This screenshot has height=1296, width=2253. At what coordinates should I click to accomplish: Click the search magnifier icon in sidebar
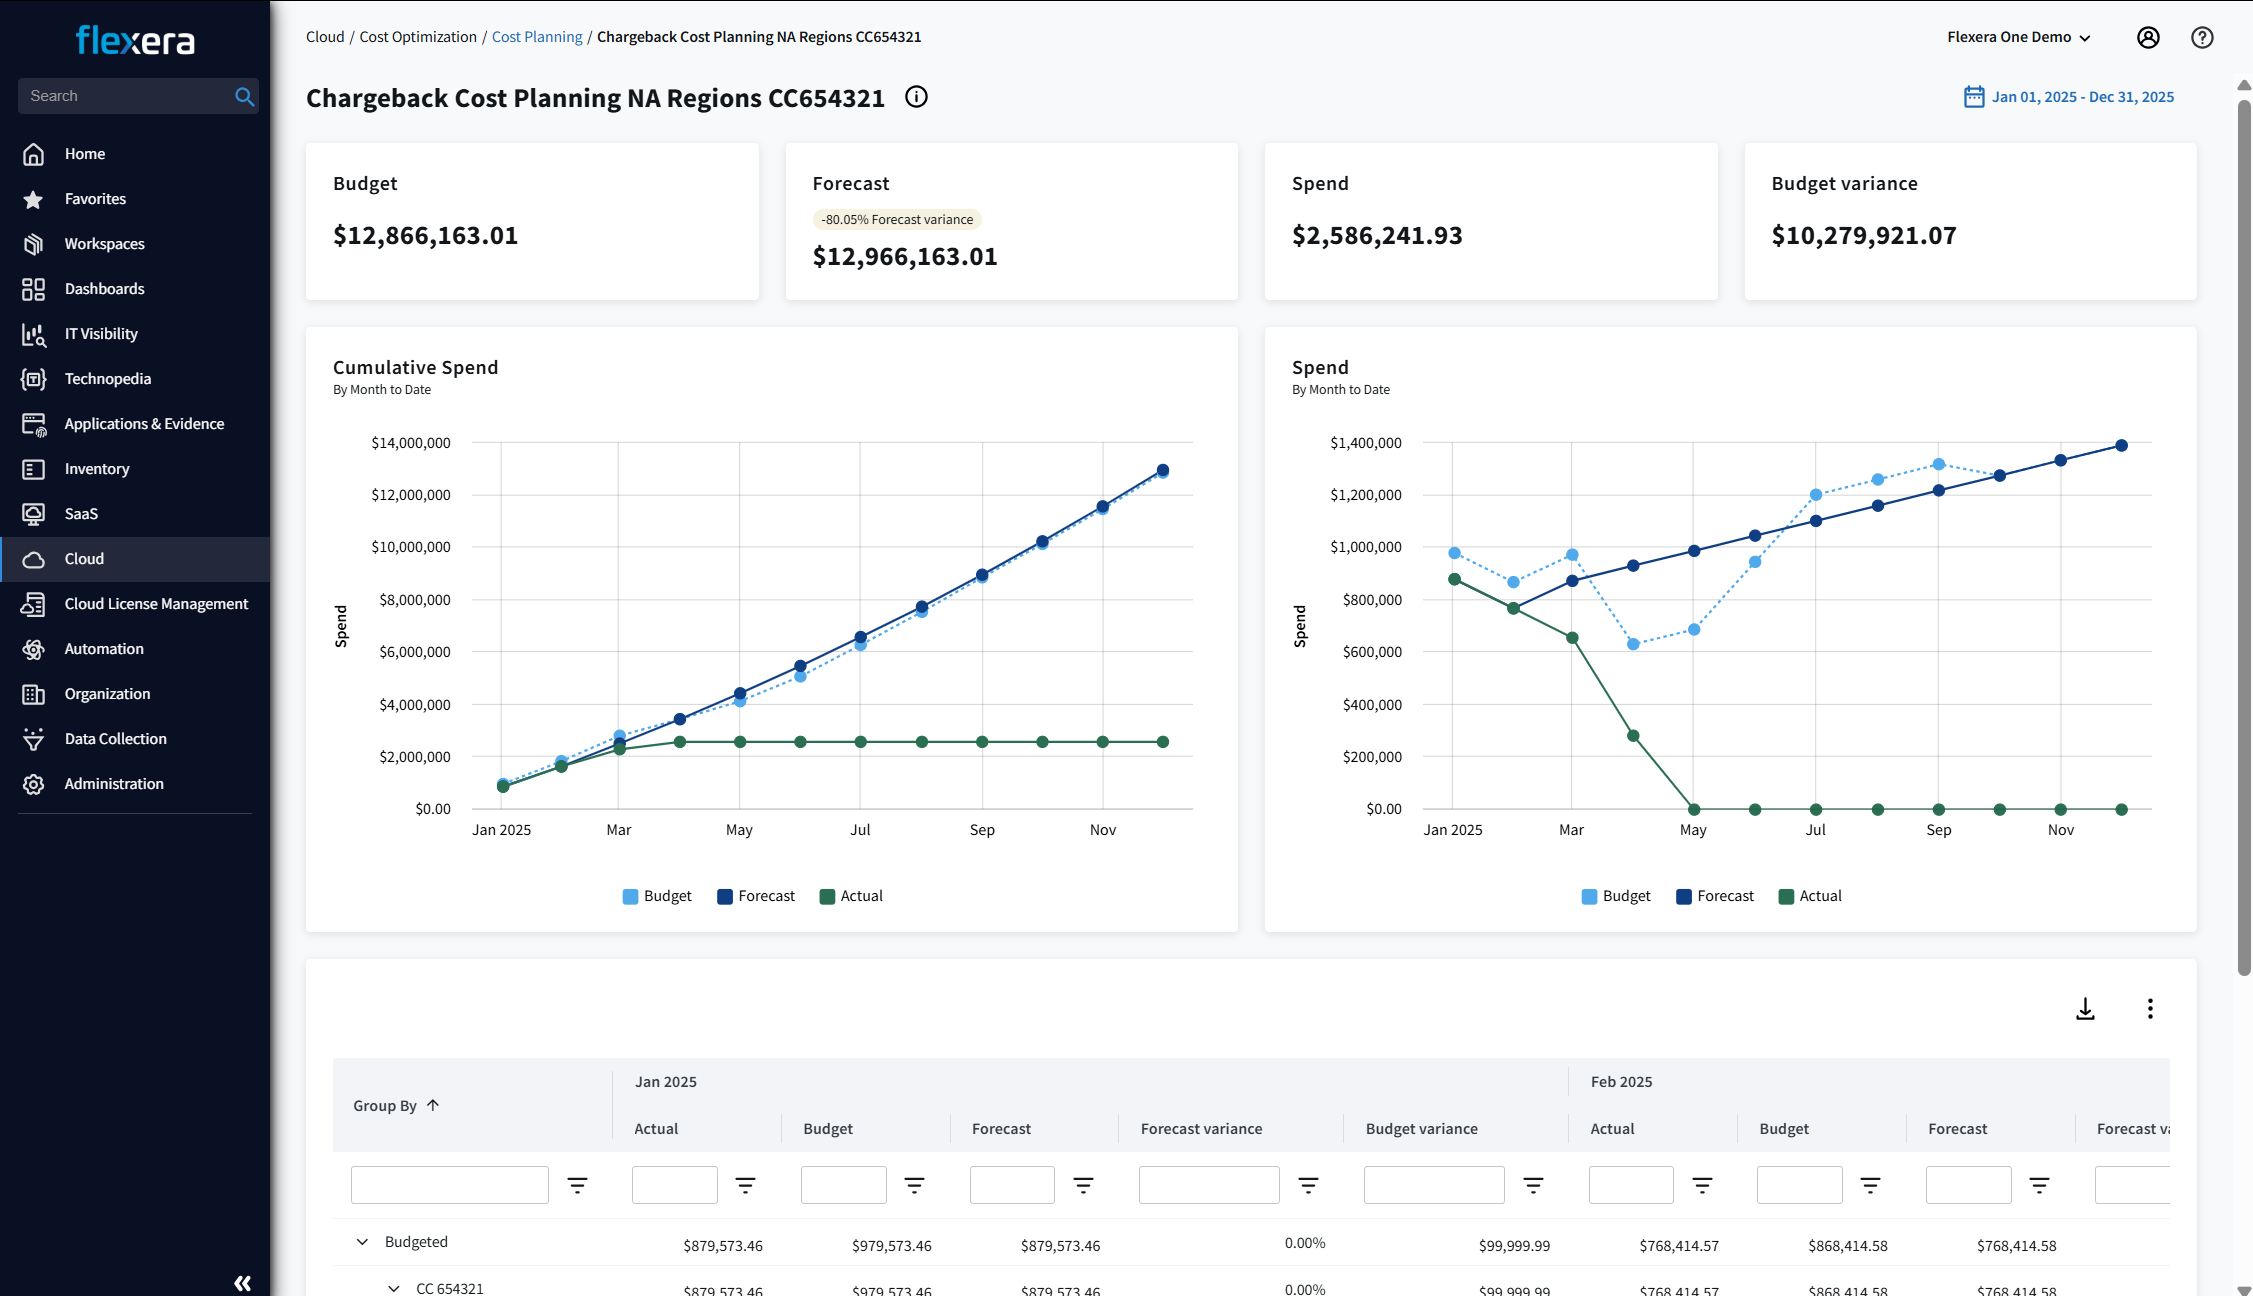pos(244,96)
